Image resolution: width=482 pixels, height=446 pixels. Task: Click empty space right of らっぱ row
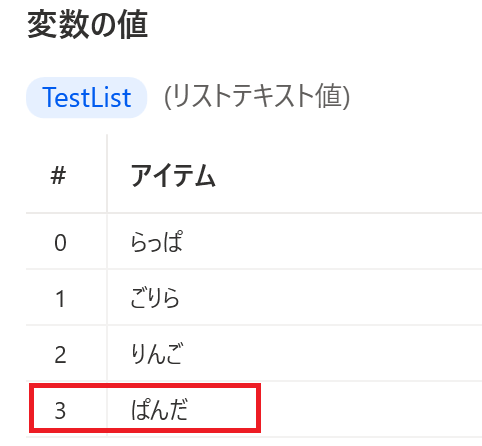pyautogui.click(x=333, y=241)
